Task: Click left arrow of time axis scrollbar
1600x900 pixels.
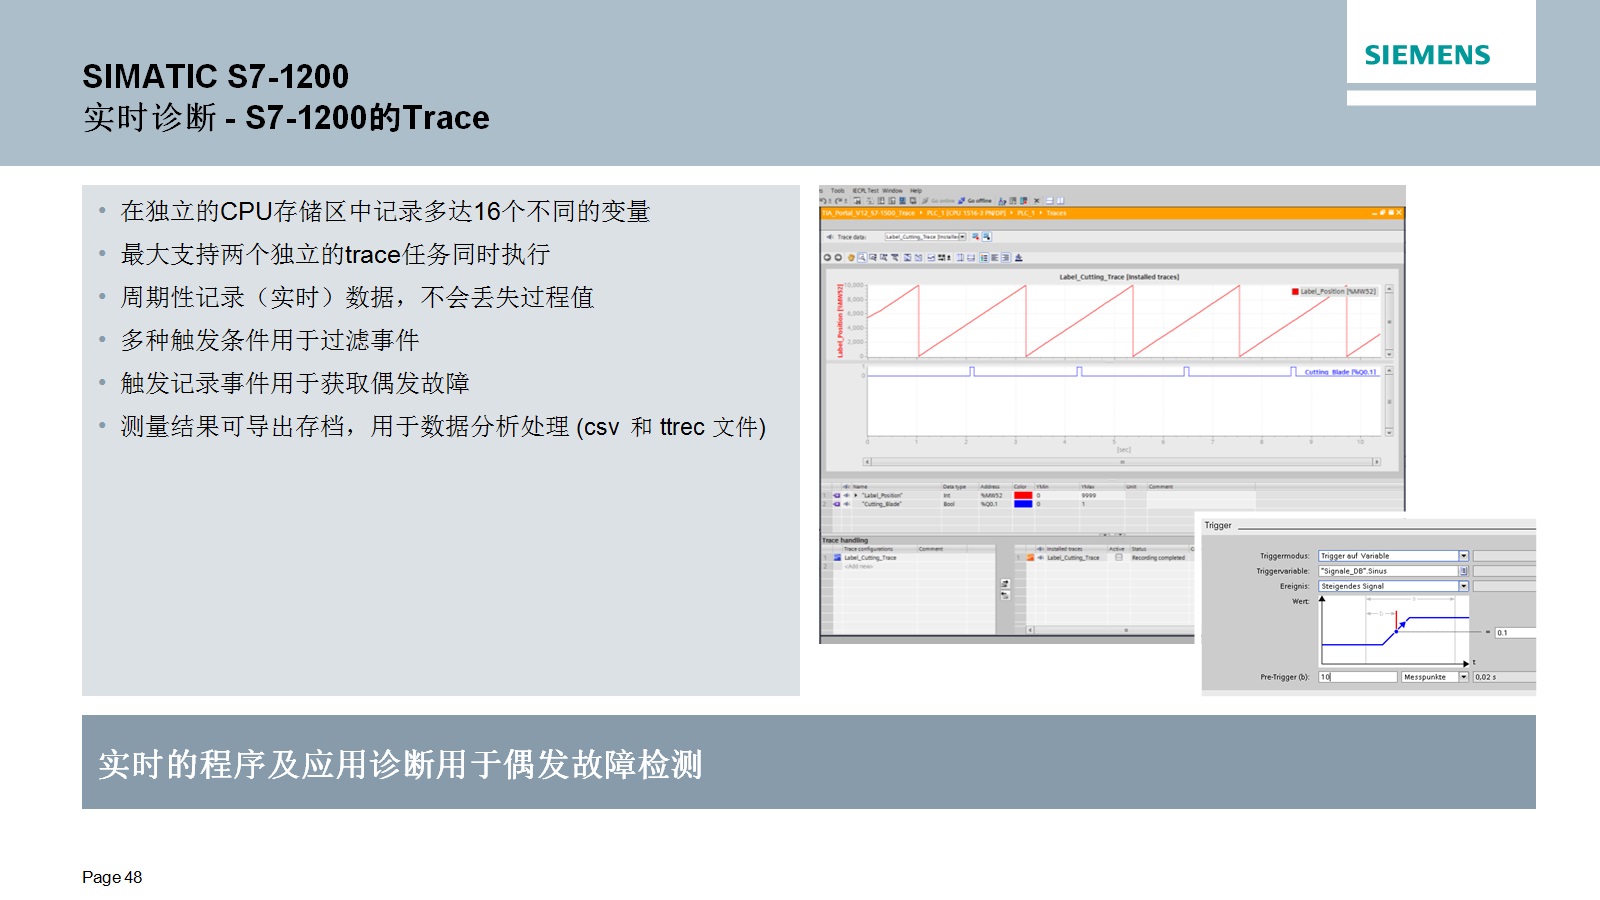Action: click(867, 462)
